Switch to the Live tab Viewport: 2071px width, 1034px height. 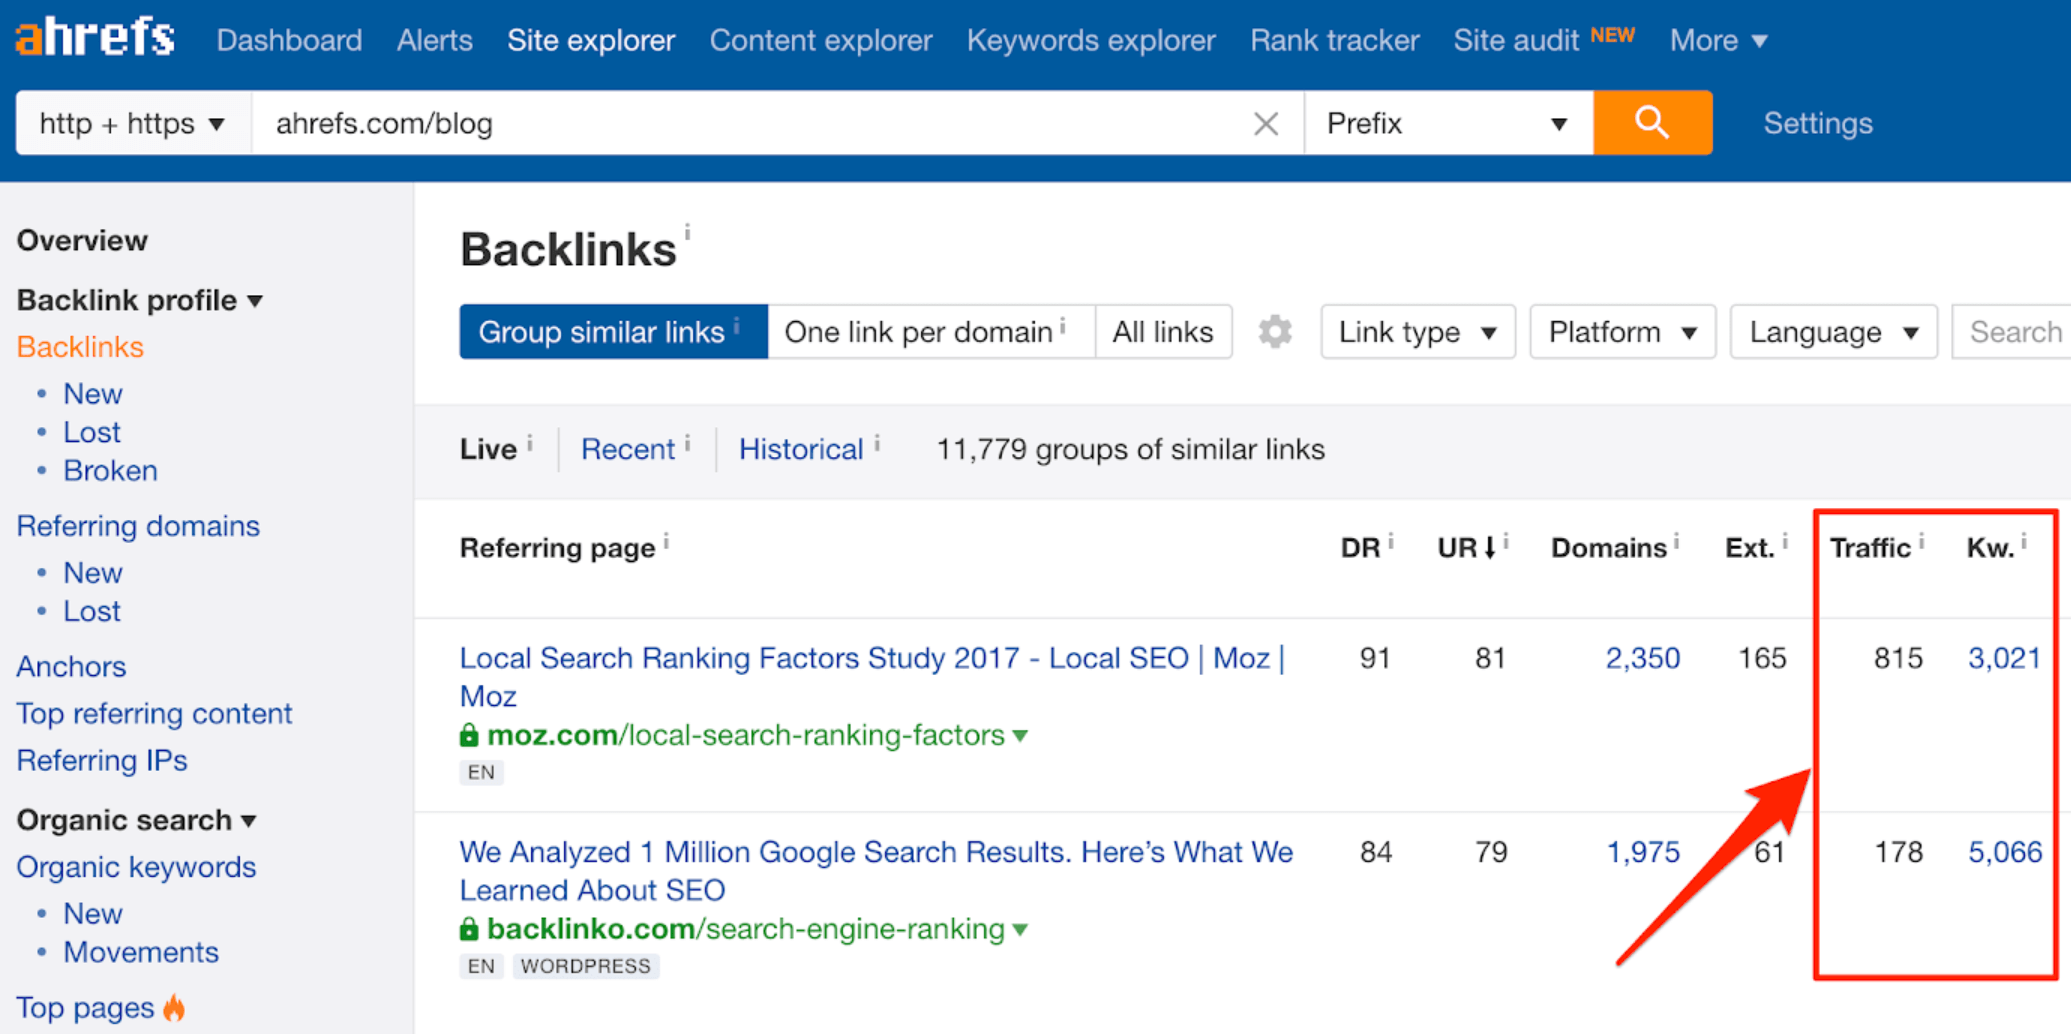tap(488, 450)
